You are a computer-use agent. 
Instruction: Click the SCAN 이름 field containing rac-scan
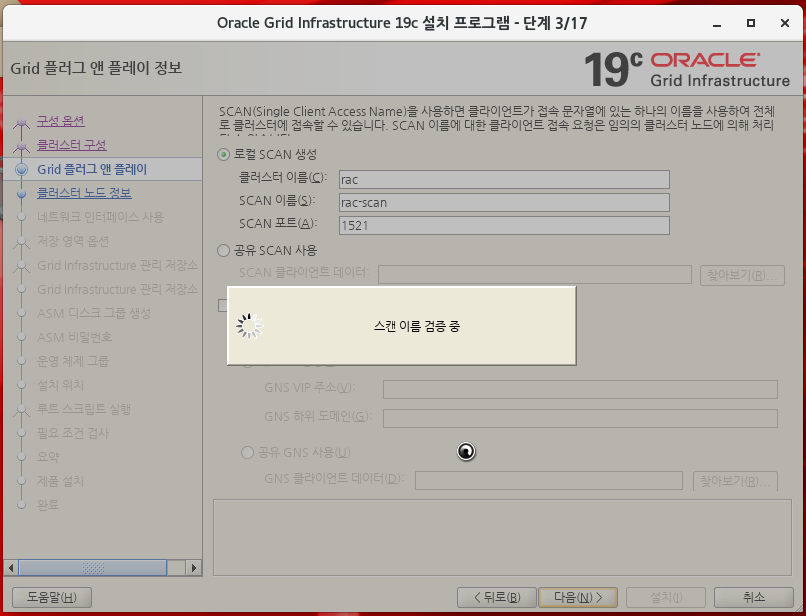click(504, 203)
